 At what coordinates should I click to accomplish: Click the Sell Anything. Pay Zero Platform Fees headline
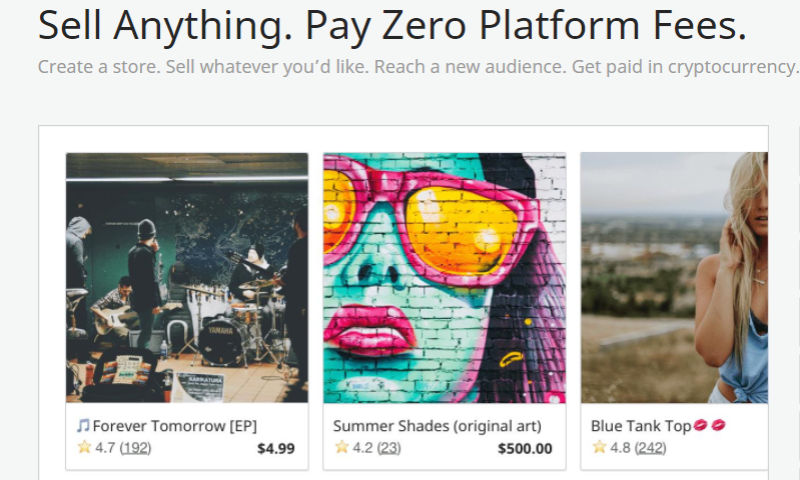coord(392,27)
